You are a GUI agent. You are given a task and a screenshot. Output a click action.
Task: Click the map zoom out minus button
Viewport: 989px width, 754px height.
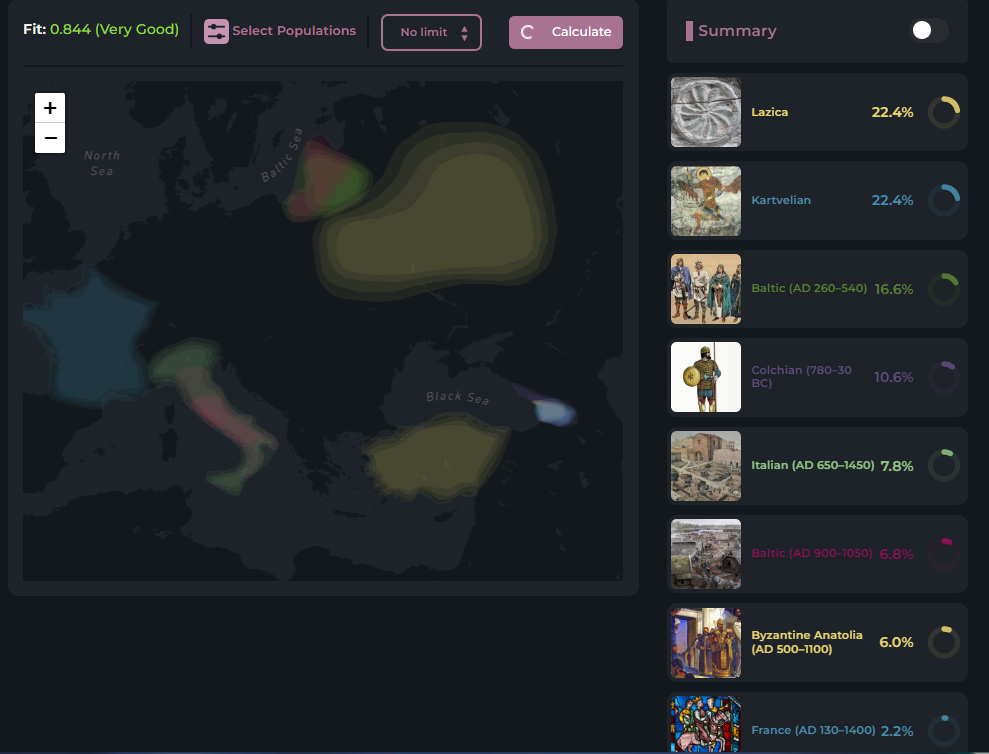[x=50, y=138]
